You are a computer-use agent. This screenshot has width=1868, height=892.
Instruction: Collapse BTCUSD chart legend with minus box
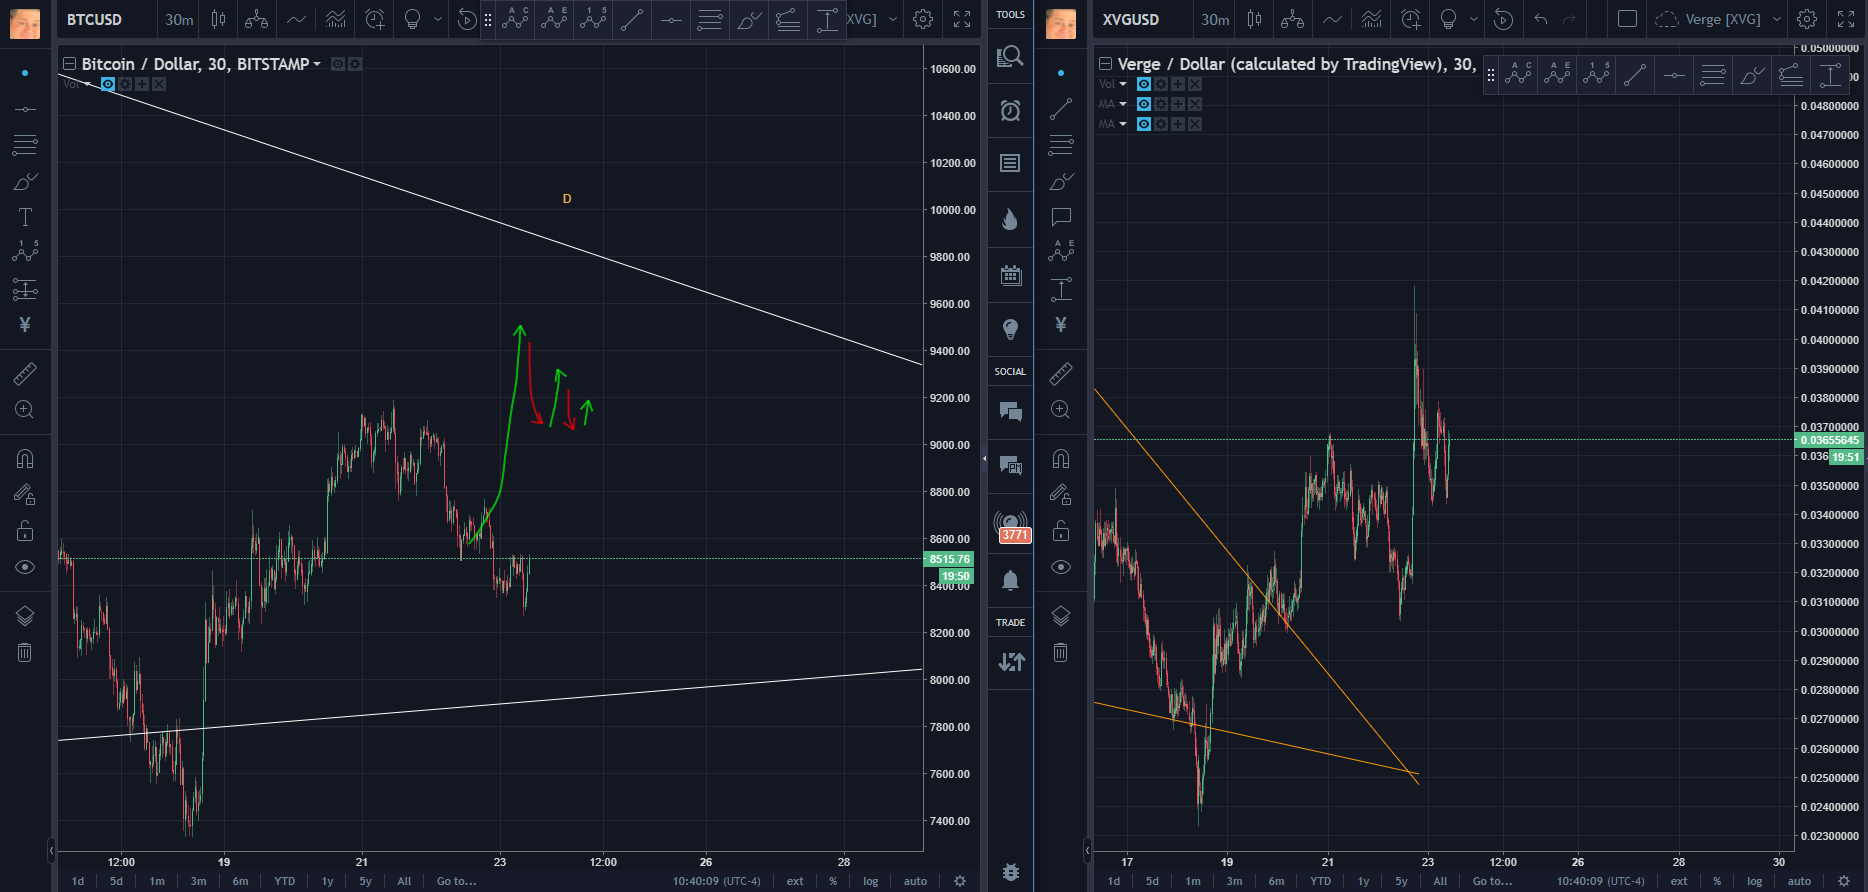click(70, 64)
